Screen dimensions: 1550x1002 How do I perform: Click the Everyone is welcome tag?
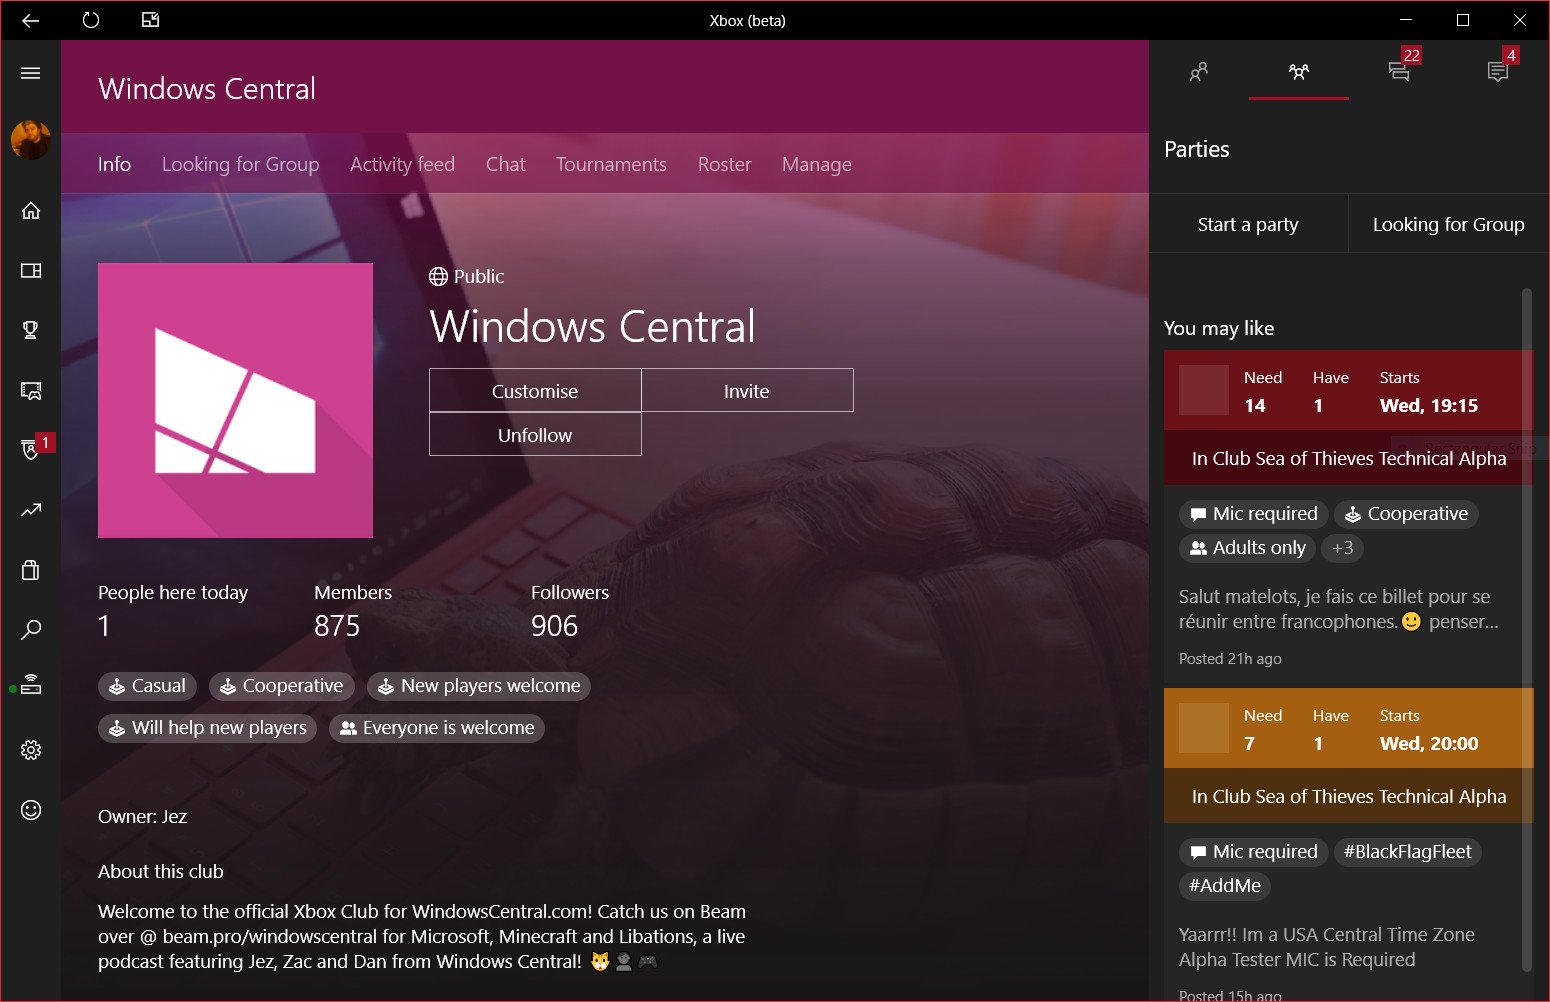point(437,728)
